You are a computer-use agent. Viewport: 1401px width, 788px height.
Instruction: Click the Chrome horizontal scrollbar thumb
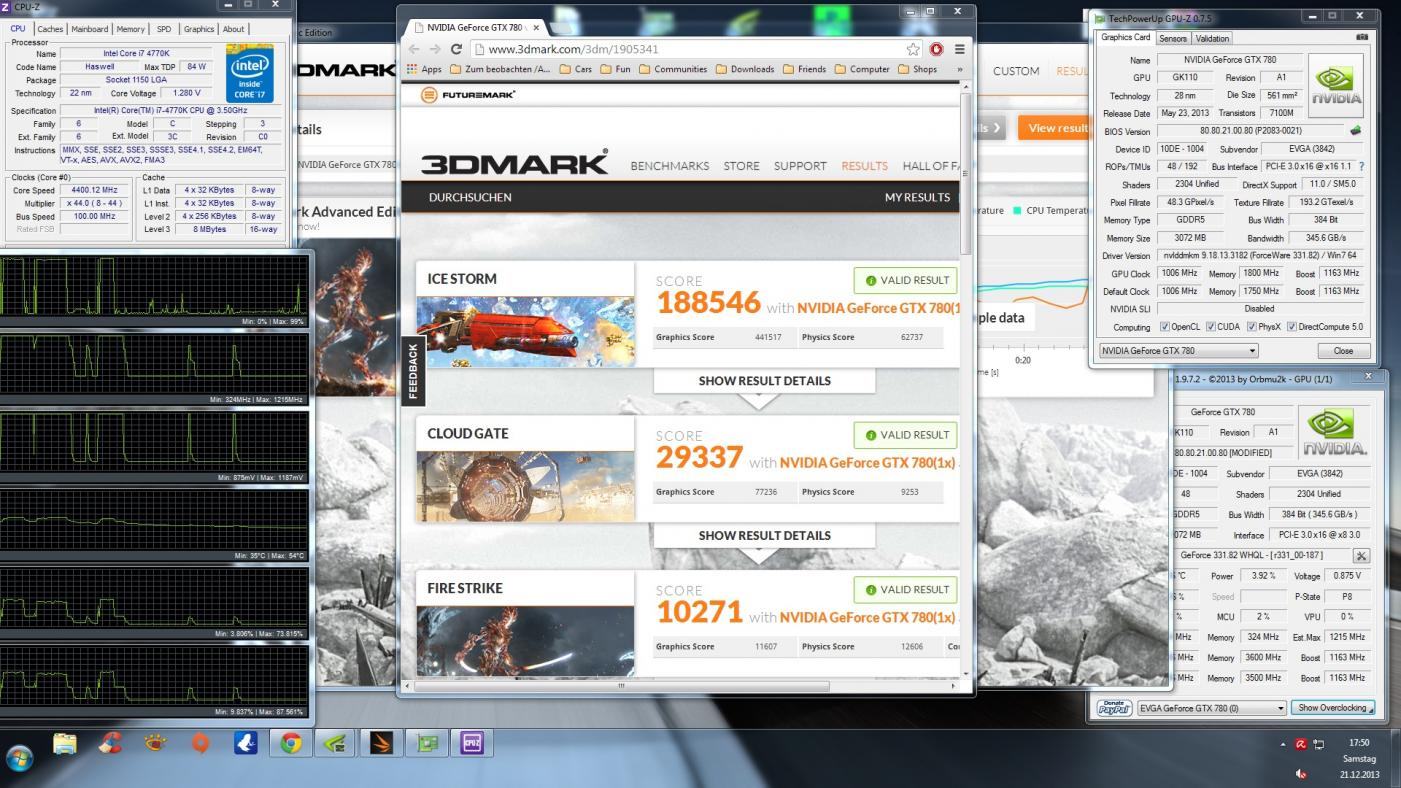[621, 686]
